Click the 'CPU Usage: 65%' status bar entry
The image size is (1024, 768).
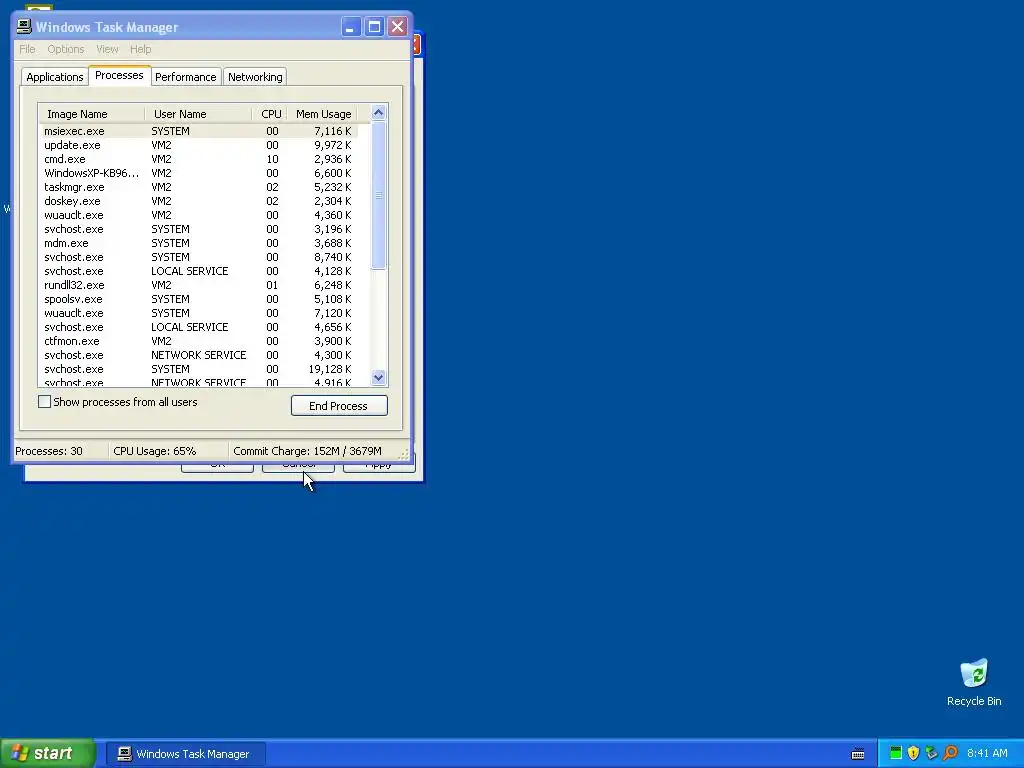(168, 451)
